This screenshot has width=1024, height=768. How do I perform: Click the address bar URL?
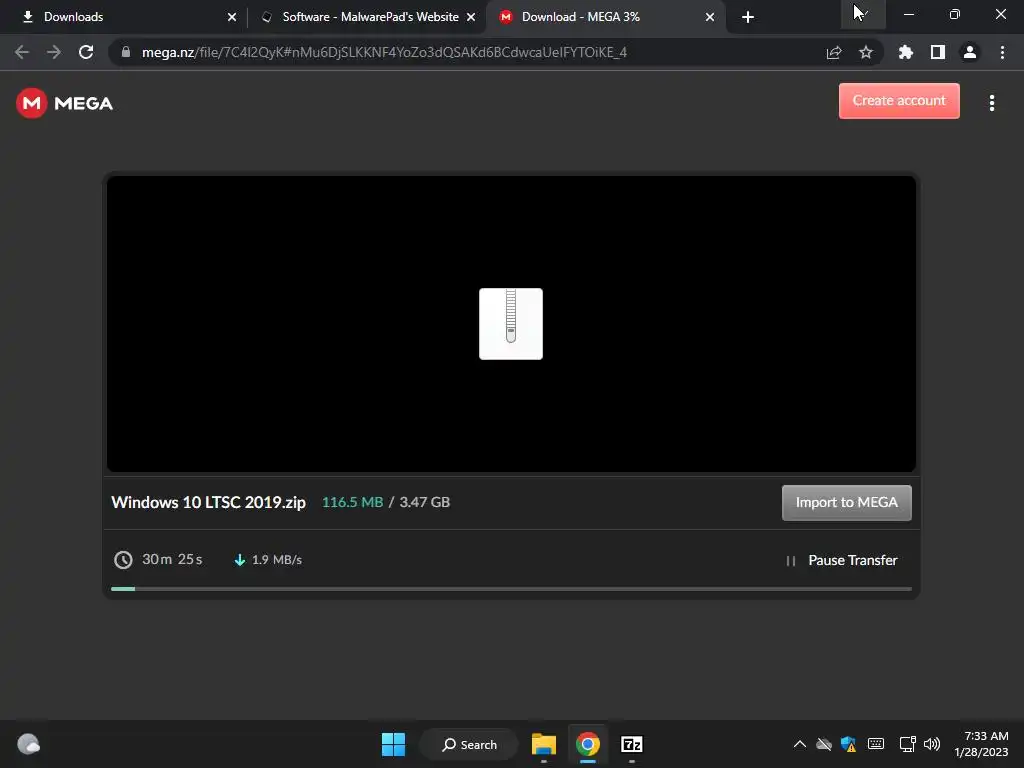[384, 52]
